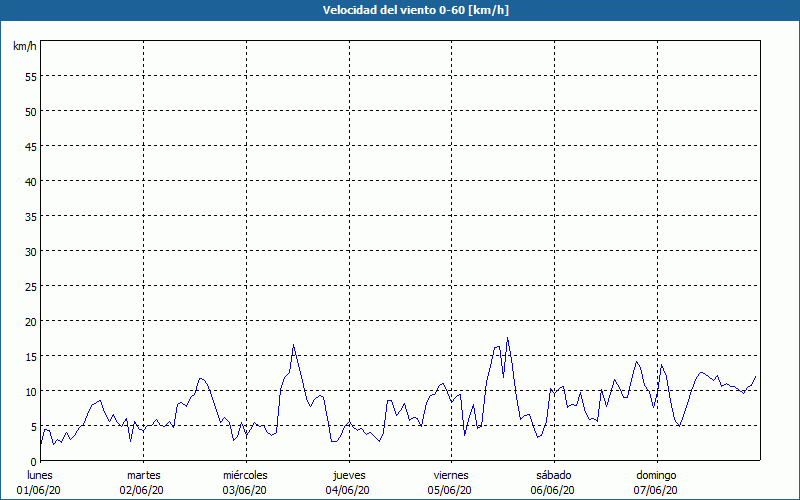Image resolution: width=800 pixels, height=500 pixels.
Task: Select the 55 value on the y-axis
Action: (31, 78)
